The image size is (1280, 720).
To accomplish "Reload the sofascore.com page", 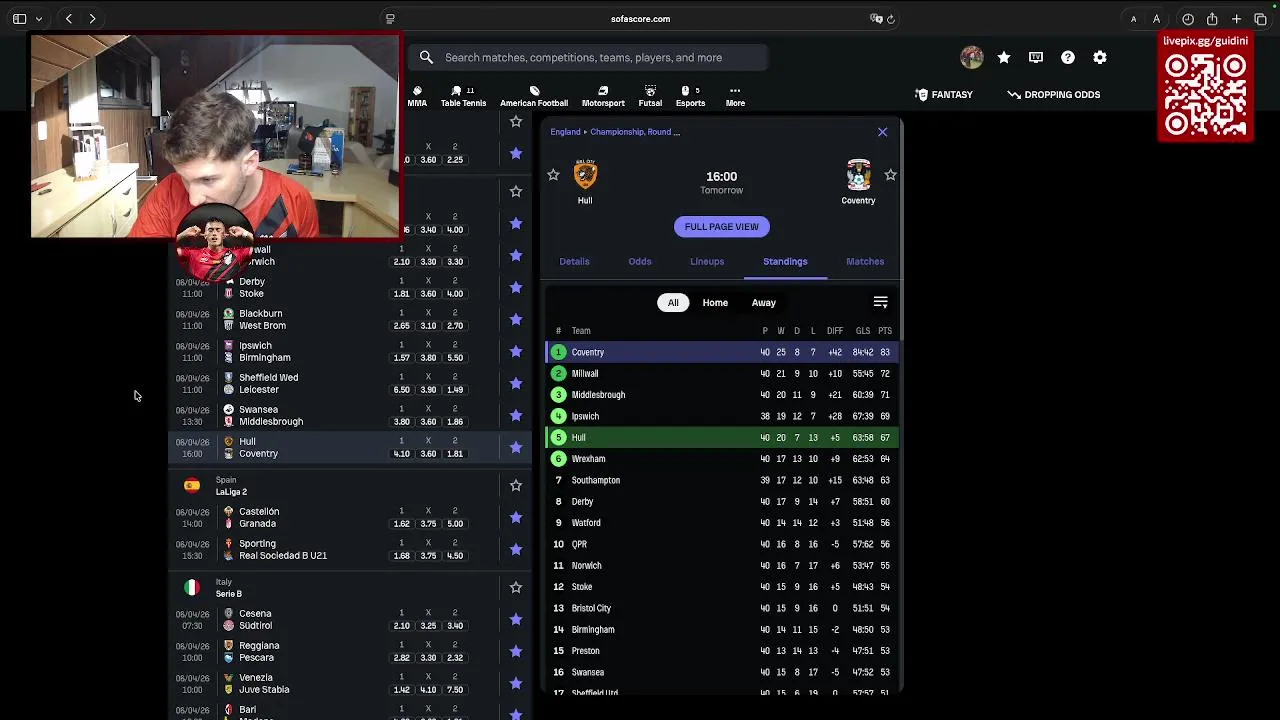I will coord(891,19).
